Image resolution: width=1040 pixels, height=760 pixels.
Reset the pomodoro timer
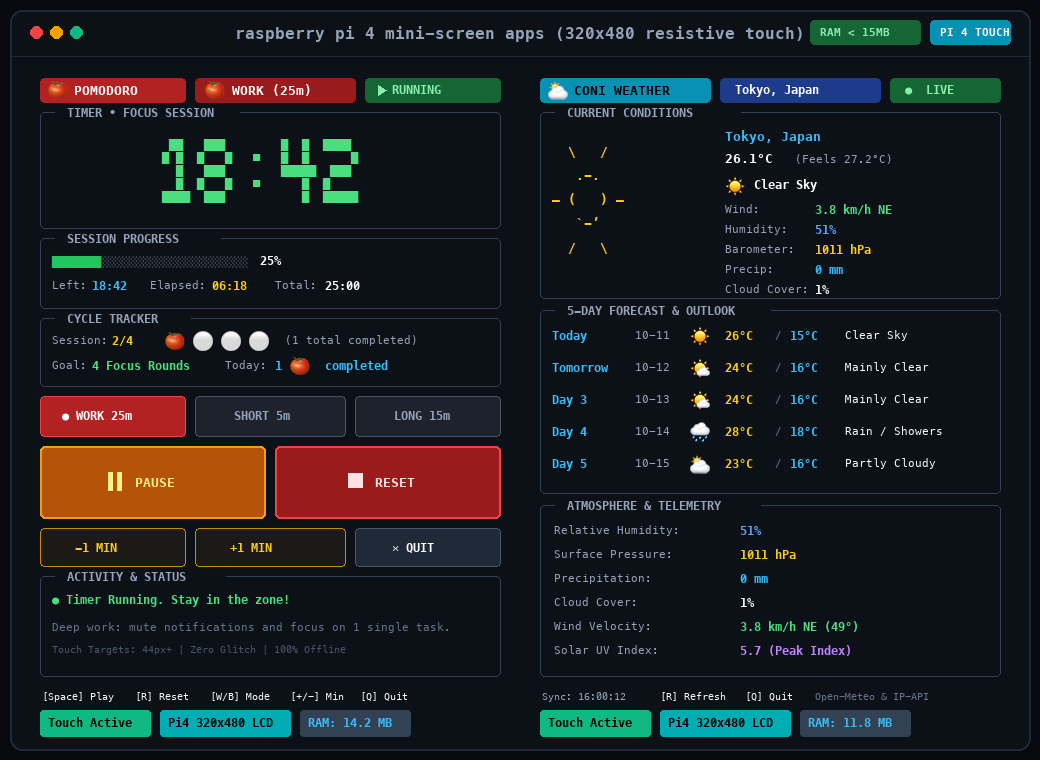tap(387, 482)
